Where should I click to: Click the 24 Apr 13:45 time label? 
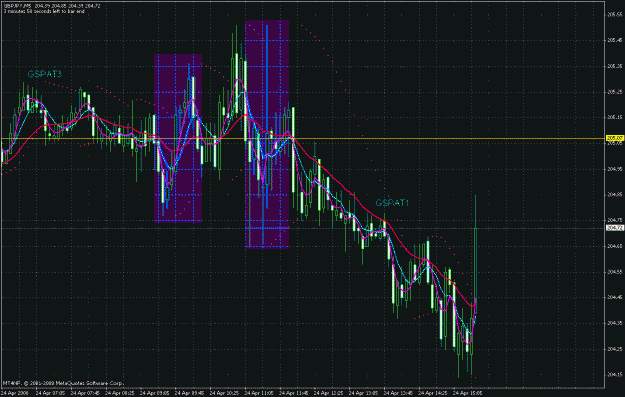pyautogui.click(x=397, y=393)
